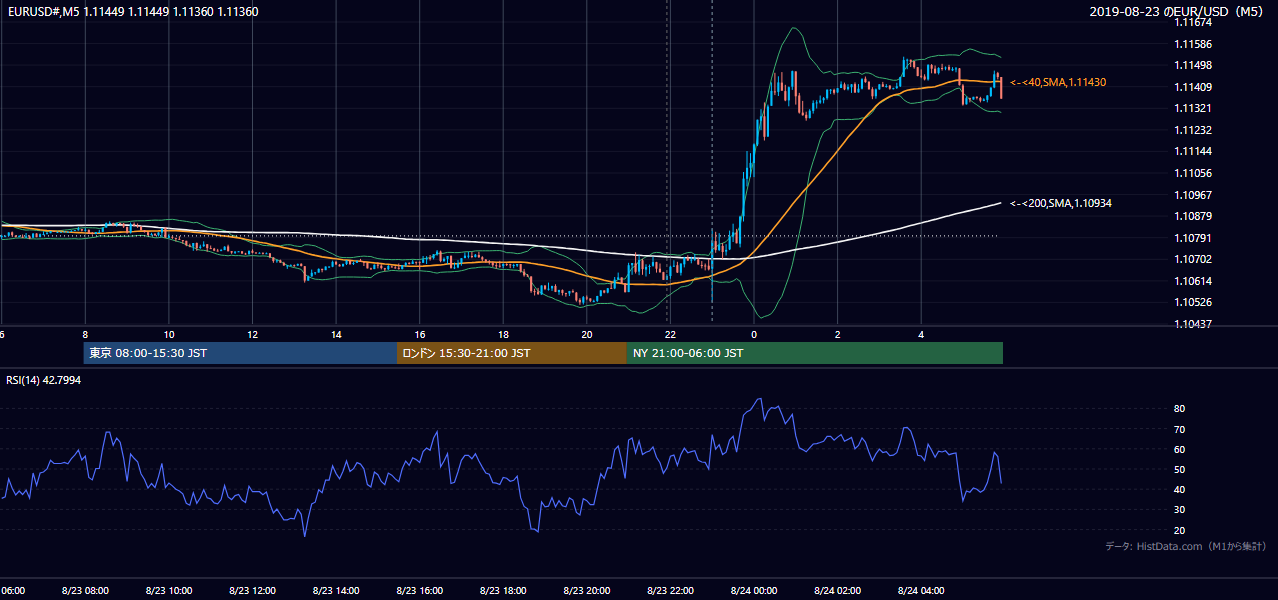The height and width of the screenshot is (600, 1278).
Task: Click price axis value 1.11409
Action: pos(1193,87)
